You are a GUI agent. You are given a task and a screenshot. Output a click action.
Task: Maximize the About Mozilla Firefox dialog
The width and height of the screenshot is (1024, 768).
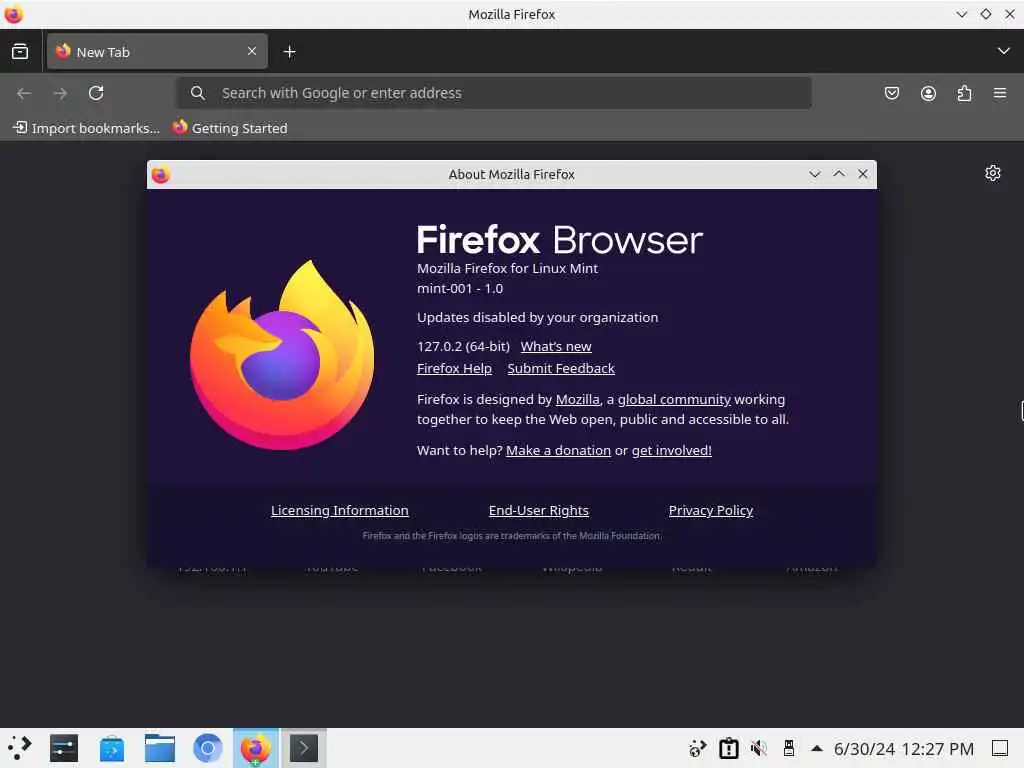point(839,174)
